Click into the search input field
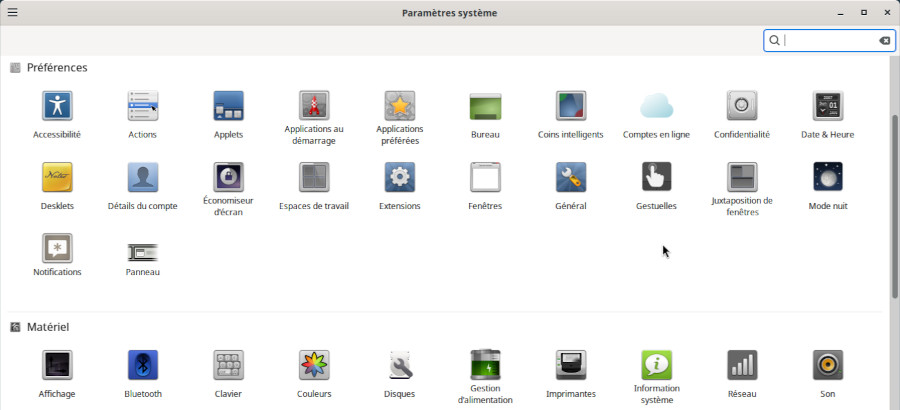This screenshot has height=410, width=900. 829,40
